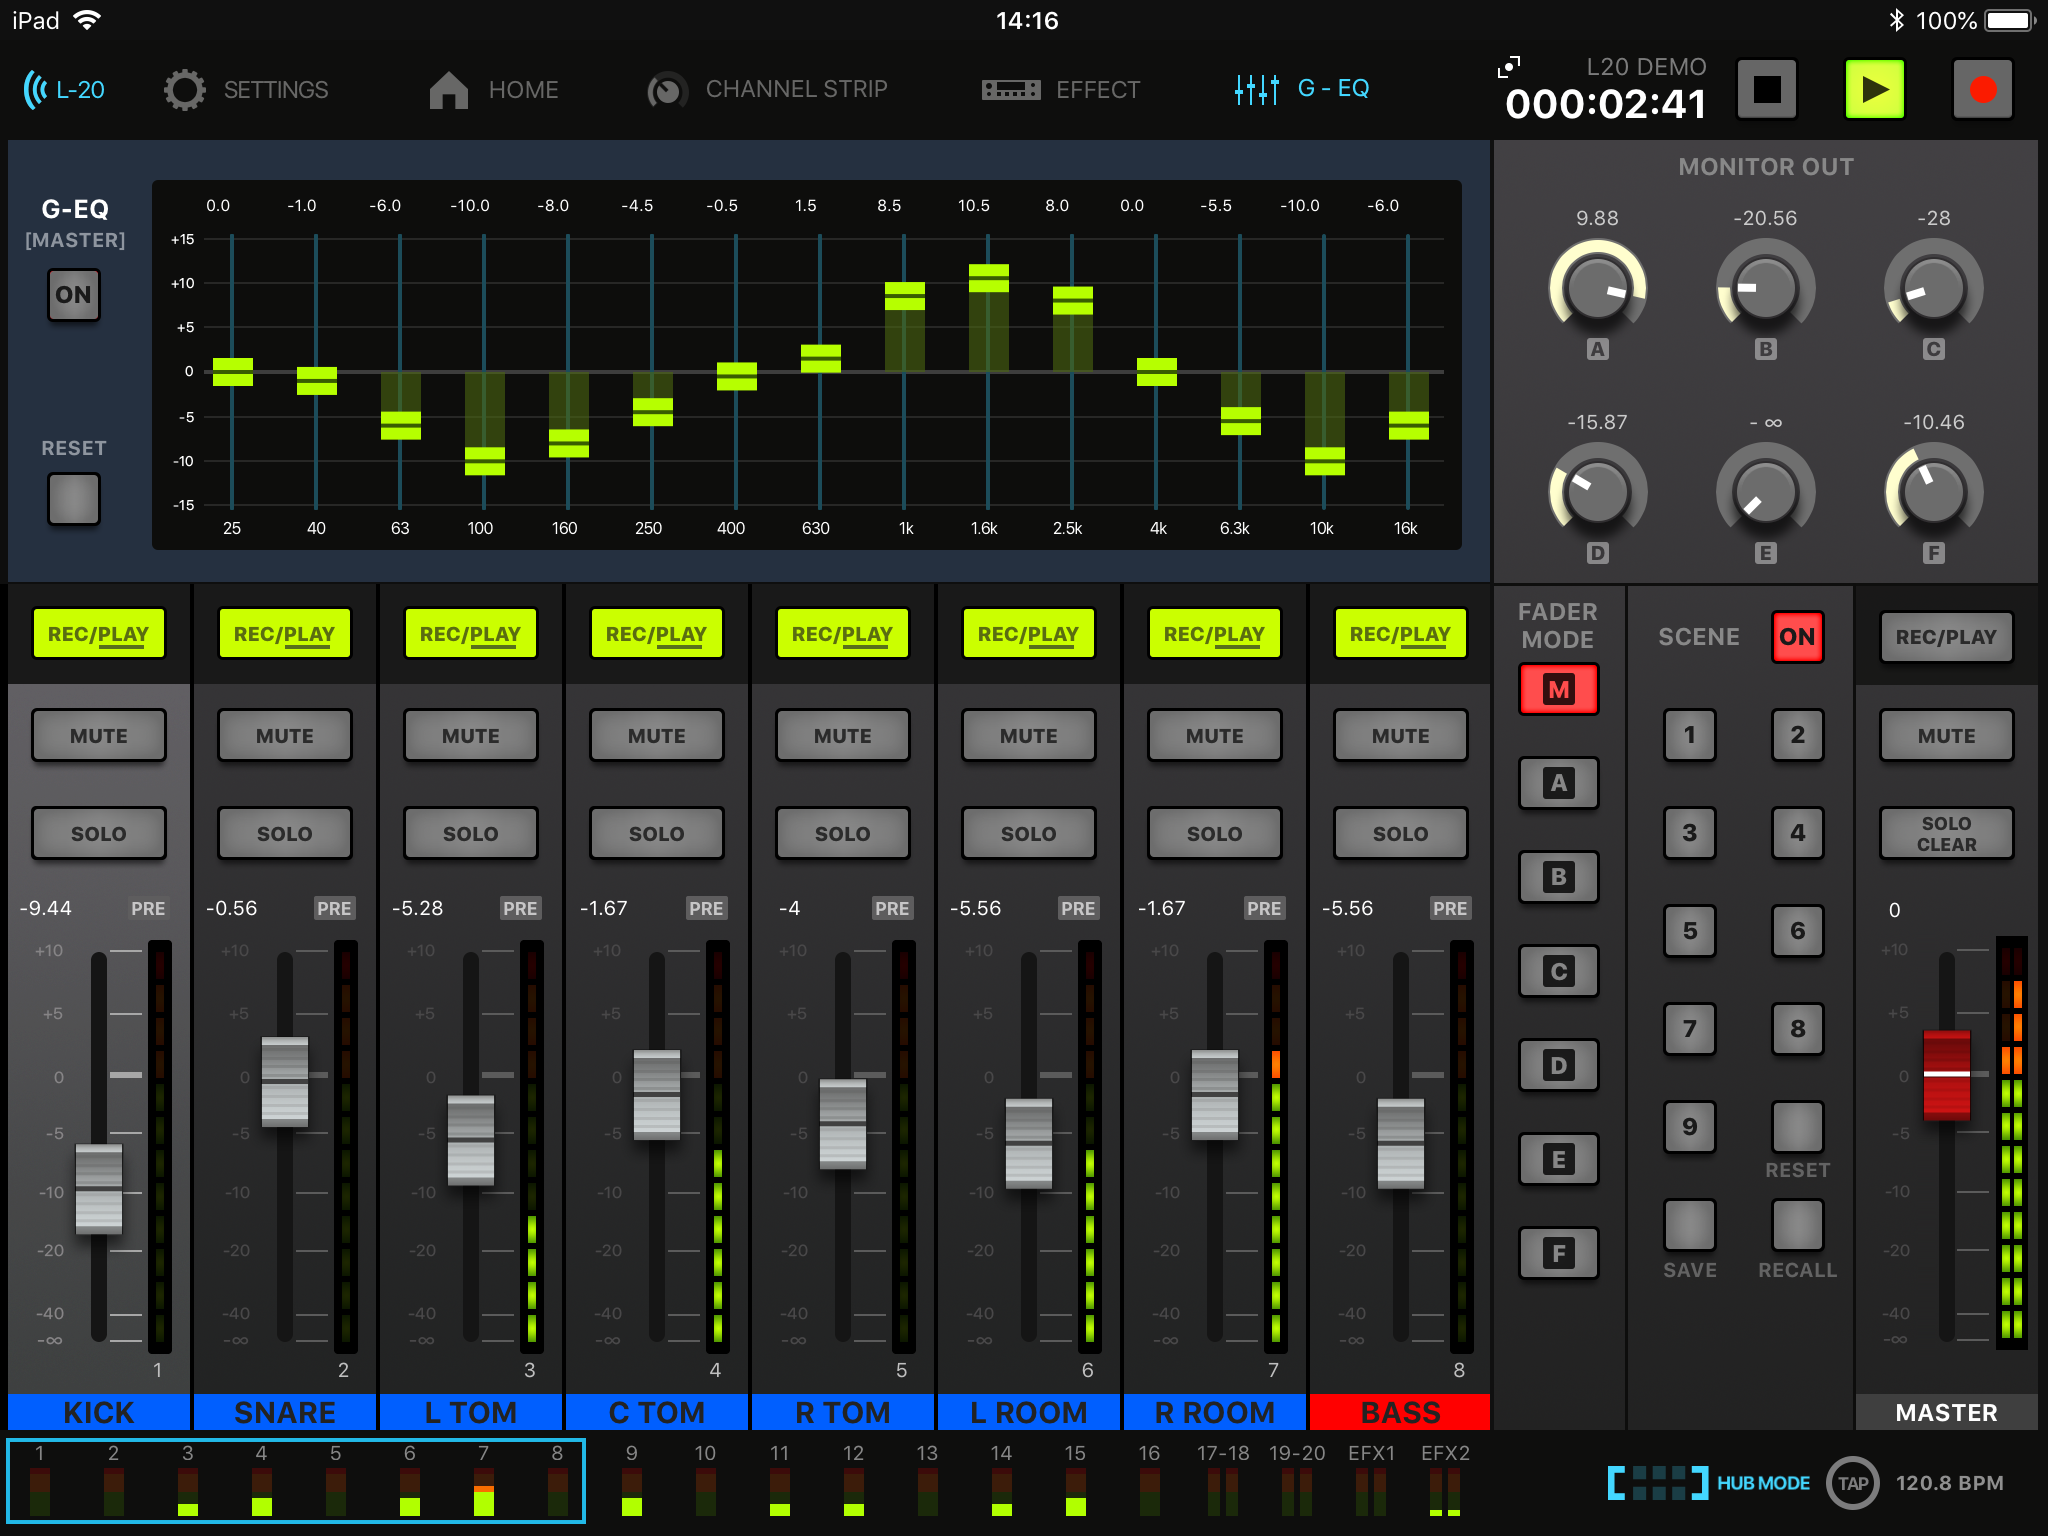Turn off the Scene ON toggle
Image resolution: width=2048 pixels, height=1536 pixels.
[x=1797, y=637]
